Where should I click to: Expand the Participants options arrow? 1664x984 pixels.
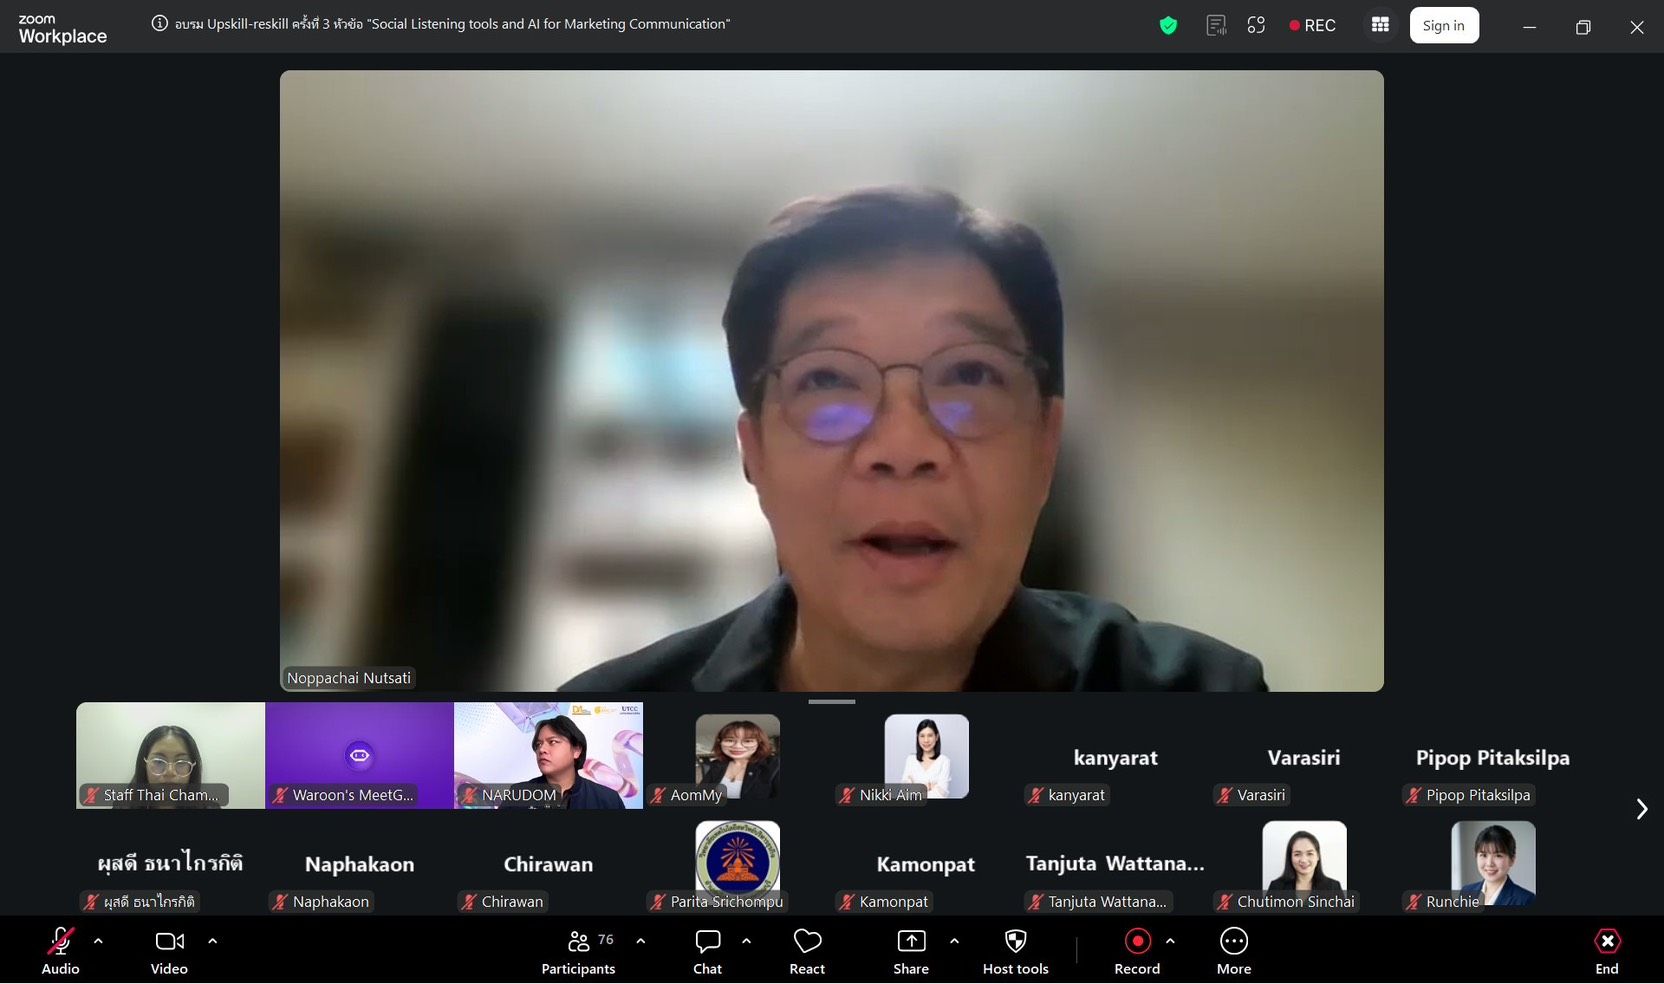641,941
